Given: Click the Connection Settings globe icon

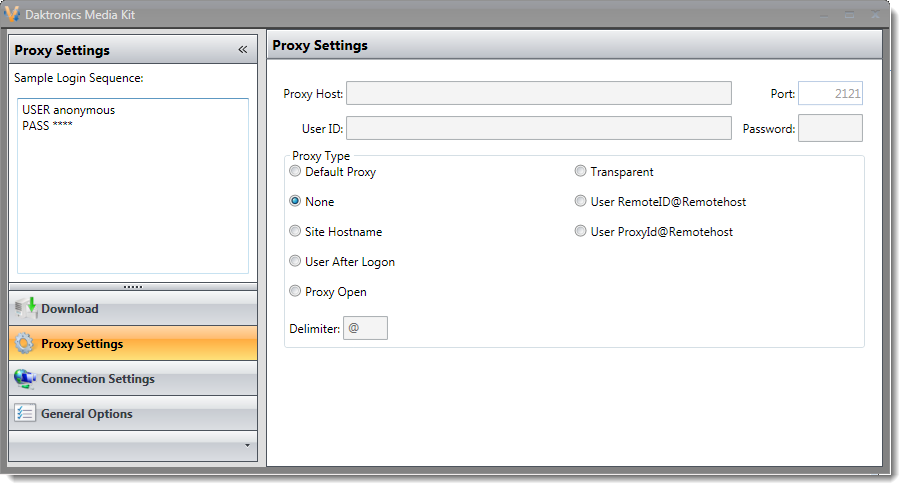Looking at the screenshot, I should [25, 379].
